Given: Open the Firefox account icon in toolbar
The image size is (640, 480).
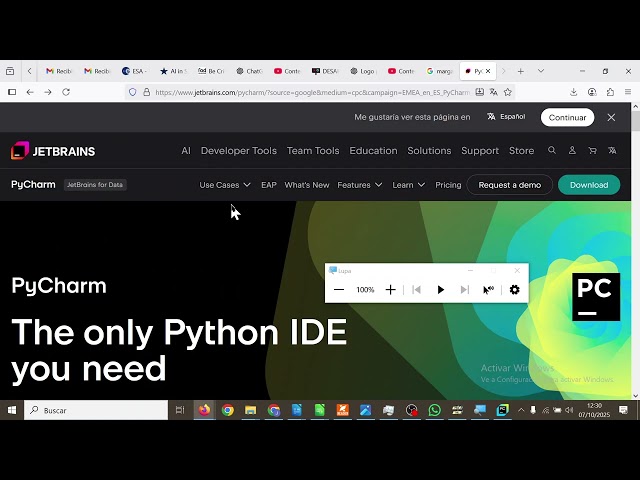Looking at the screenshot, I should (x=592, y=92).
